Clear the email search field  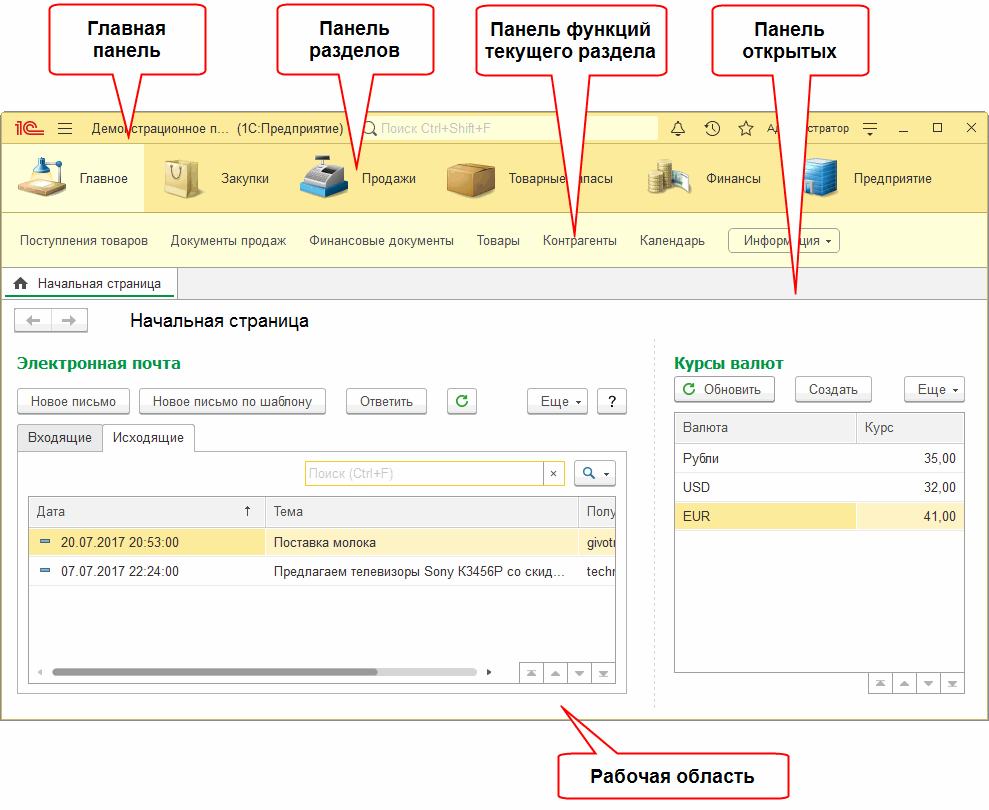point(553,474)
